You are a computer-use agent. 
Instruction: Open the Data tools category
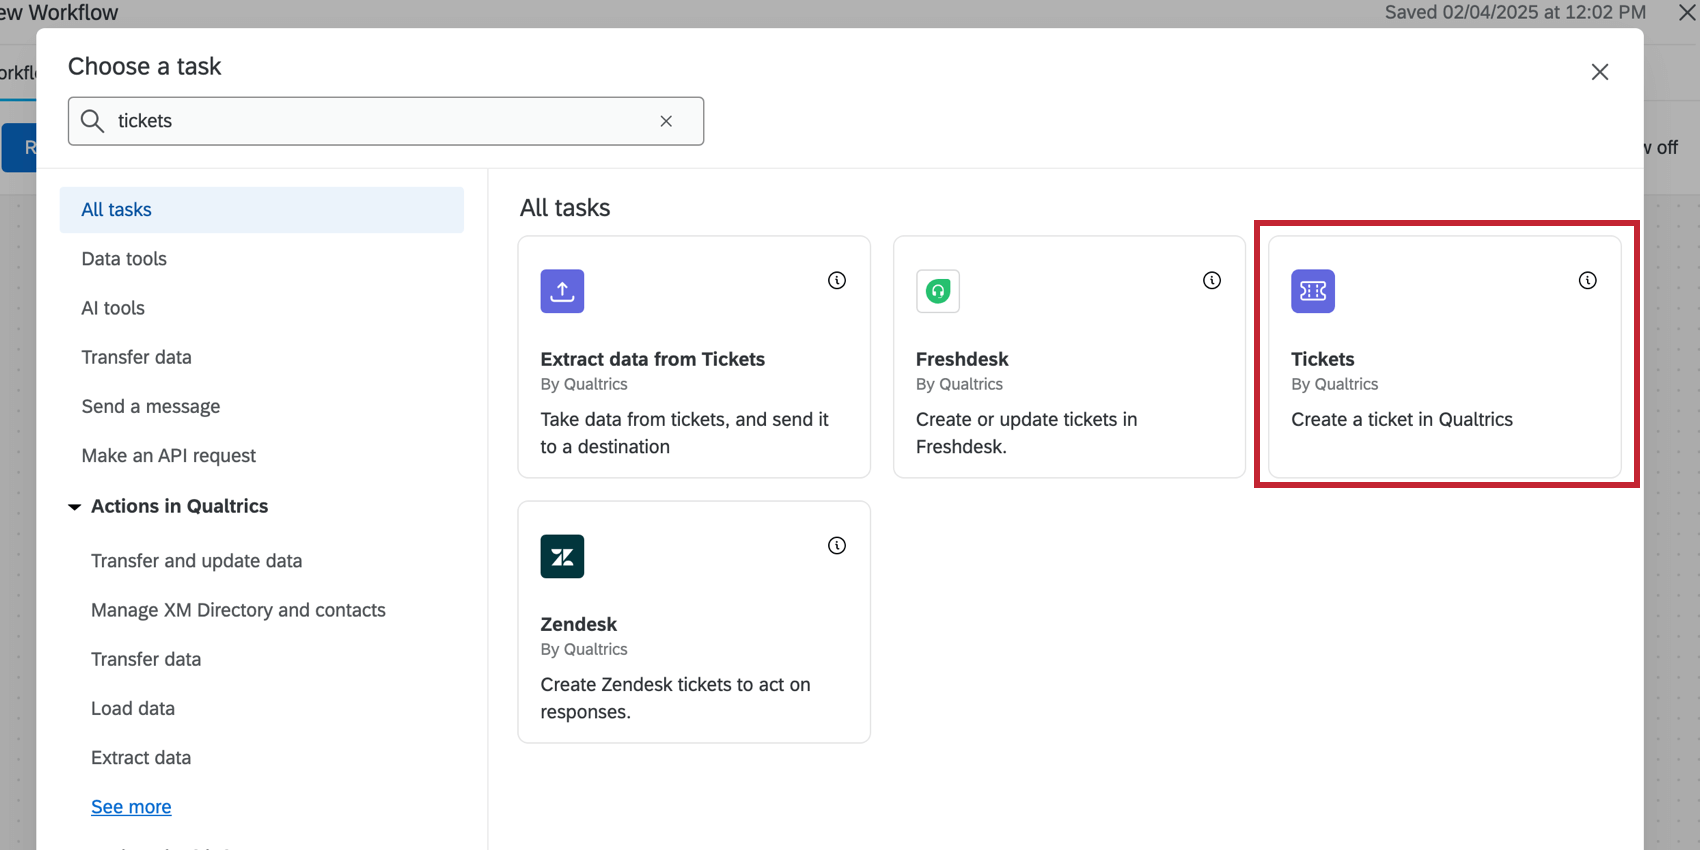[124, 259]
